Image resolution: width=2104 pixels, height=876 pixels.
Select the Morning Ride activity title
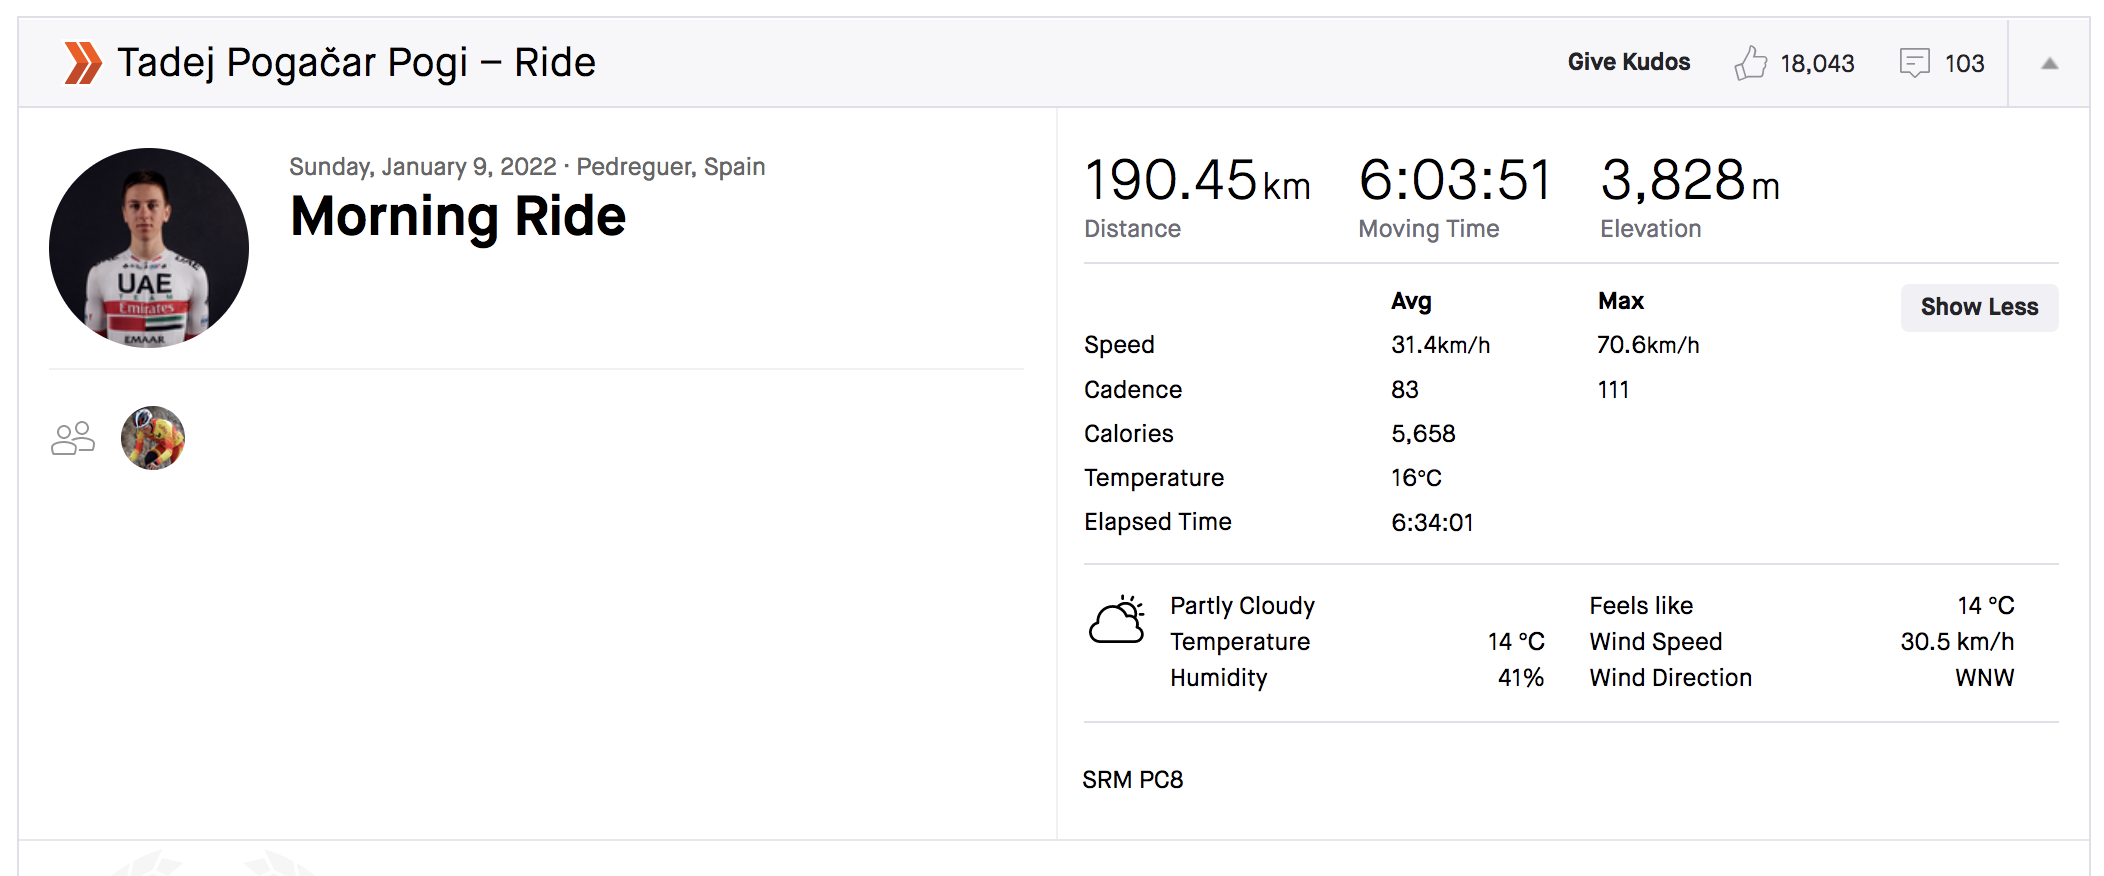point(458,217)
